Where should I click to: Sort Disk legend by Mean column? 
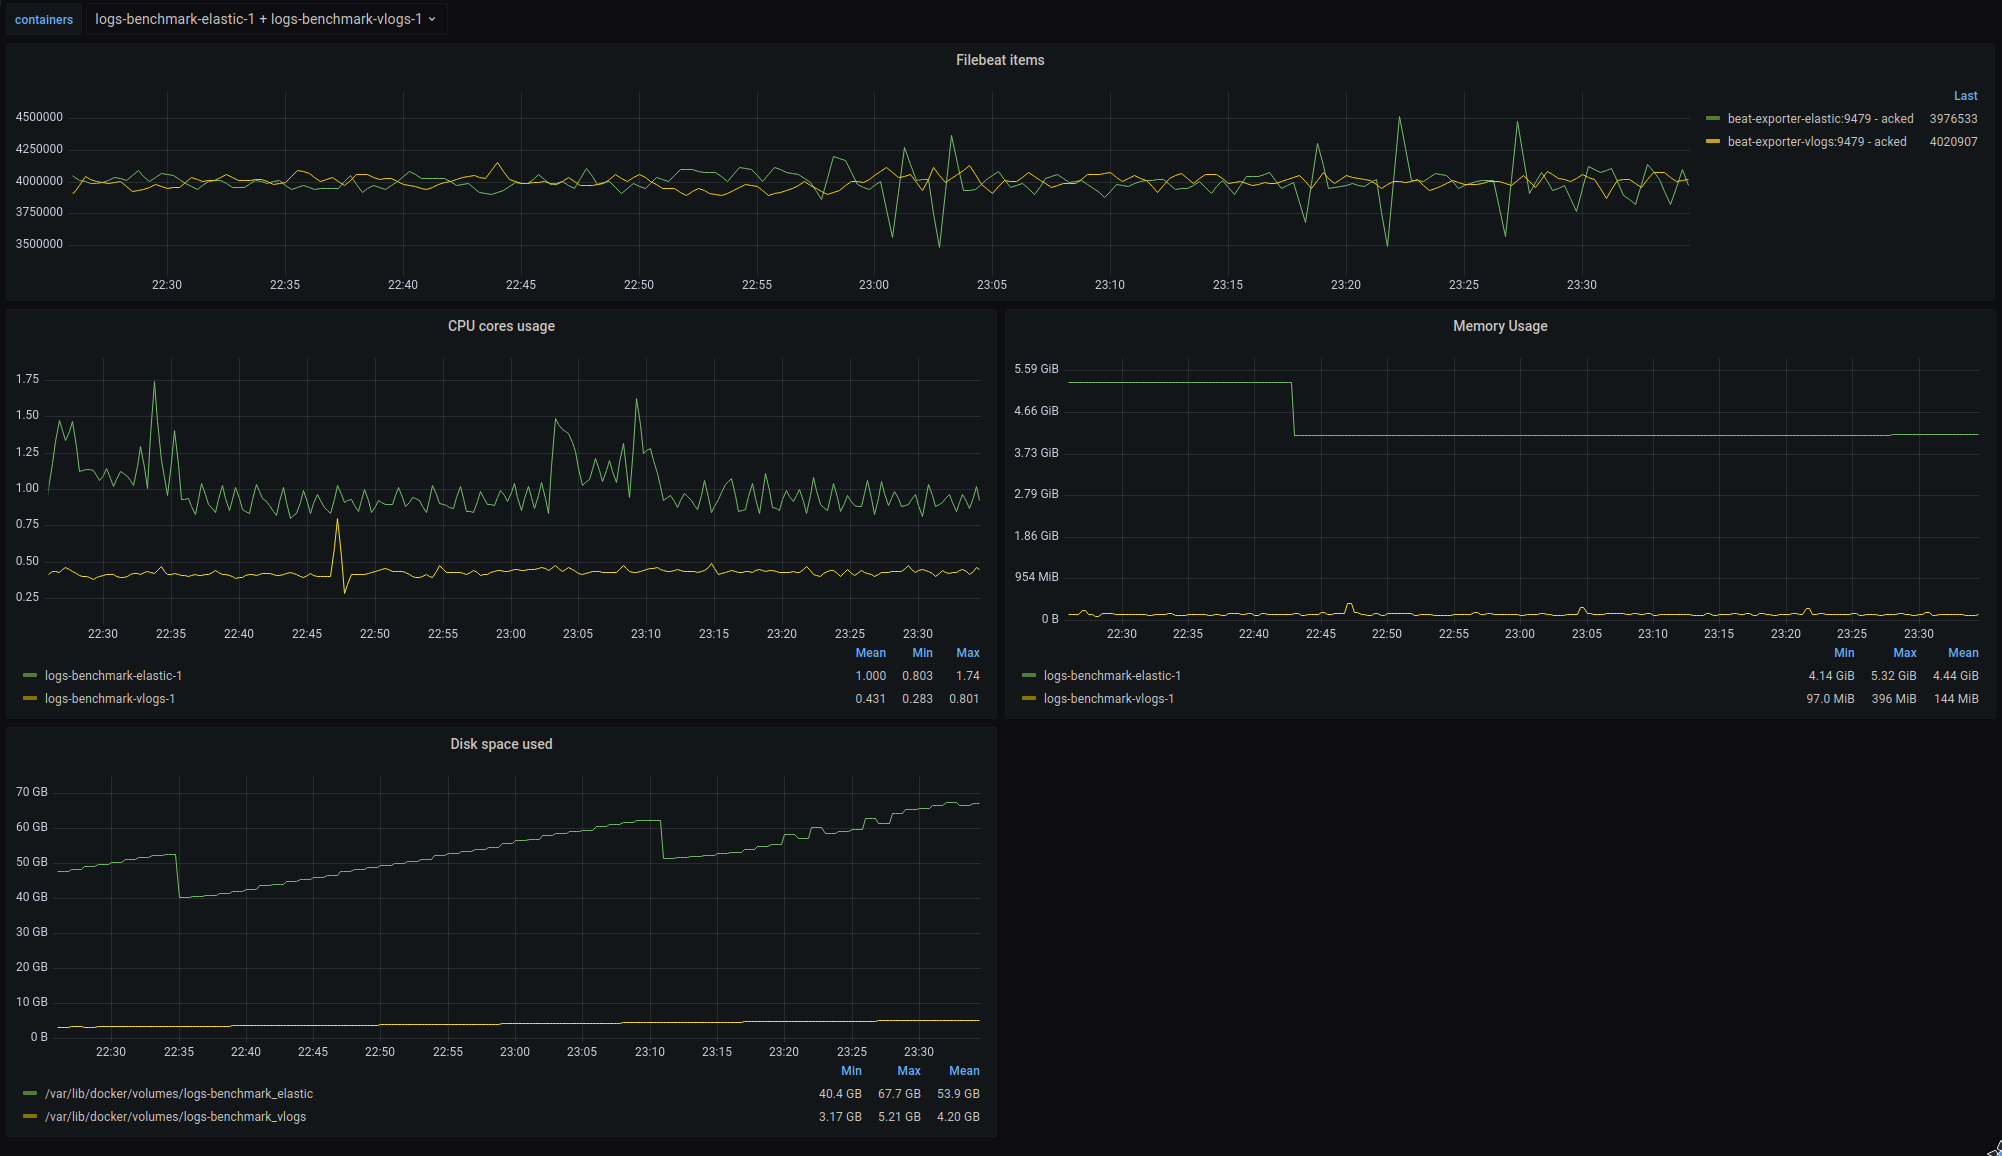(x=964, y=1071)
